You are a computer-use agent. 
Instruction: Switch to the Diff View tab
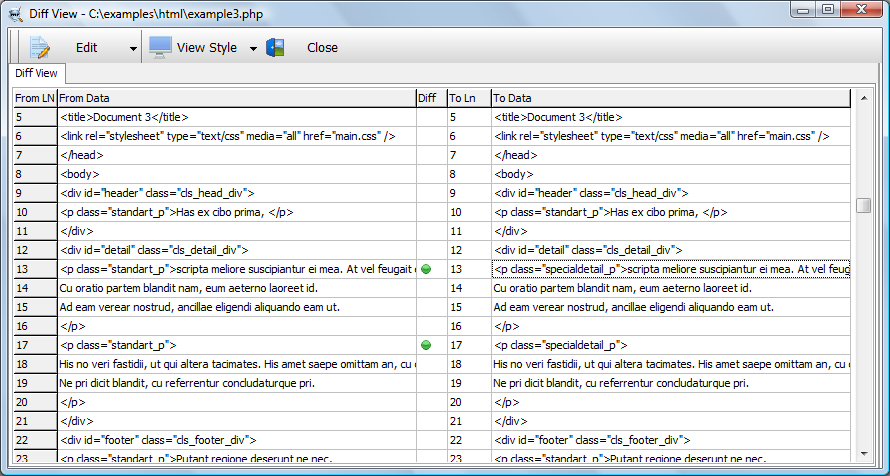(x=38, y=73)
